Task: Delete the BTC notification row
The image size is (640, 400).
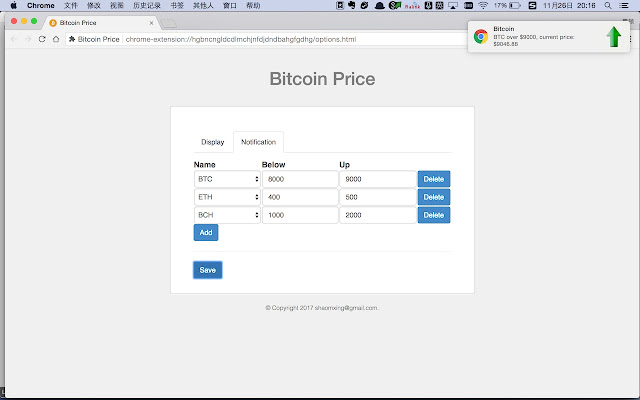Action: pos(433,179)
